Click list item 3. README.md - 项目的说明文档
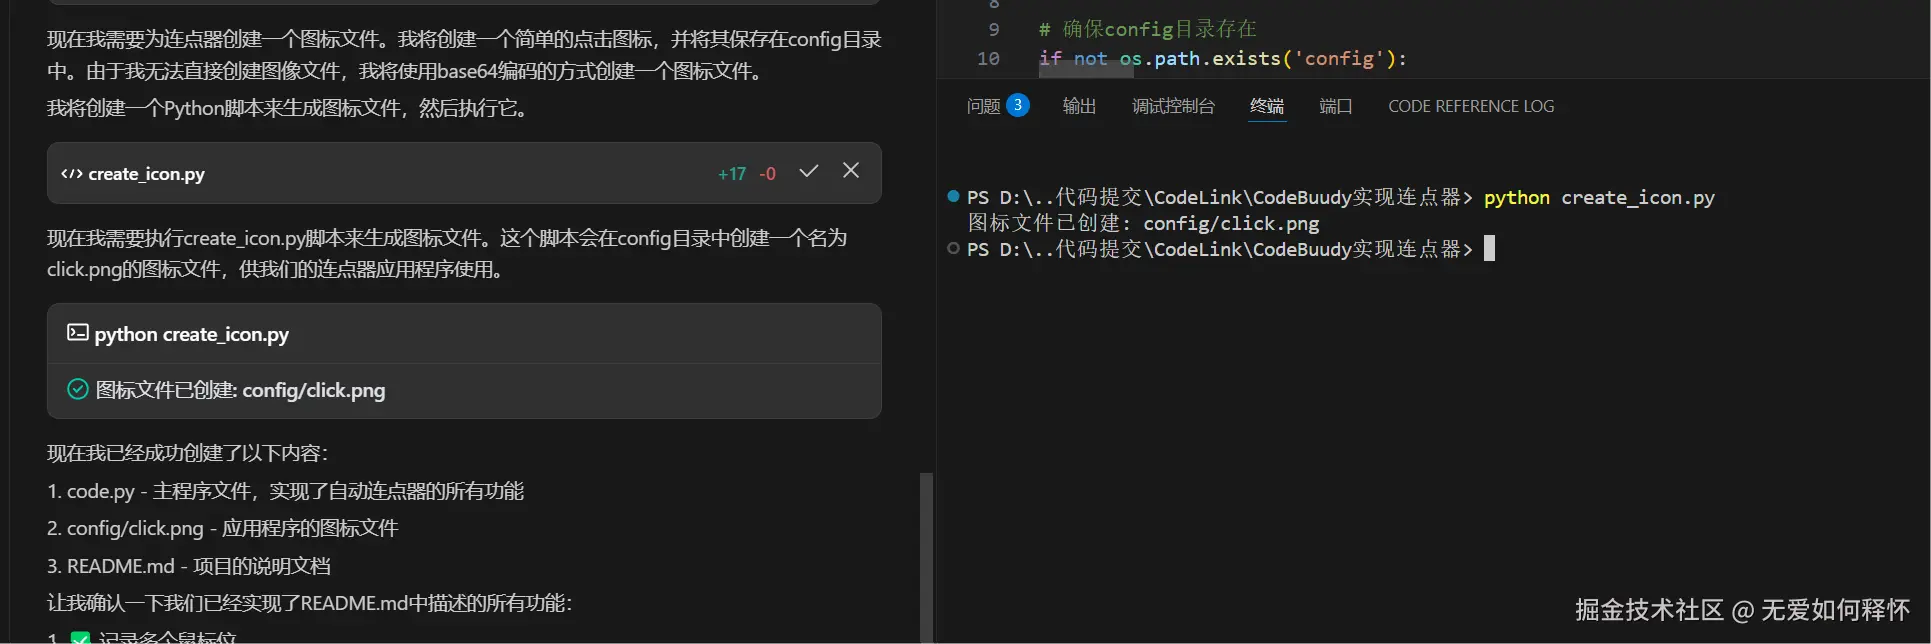This screenshot has width=1931, height=644. point(188,566)
